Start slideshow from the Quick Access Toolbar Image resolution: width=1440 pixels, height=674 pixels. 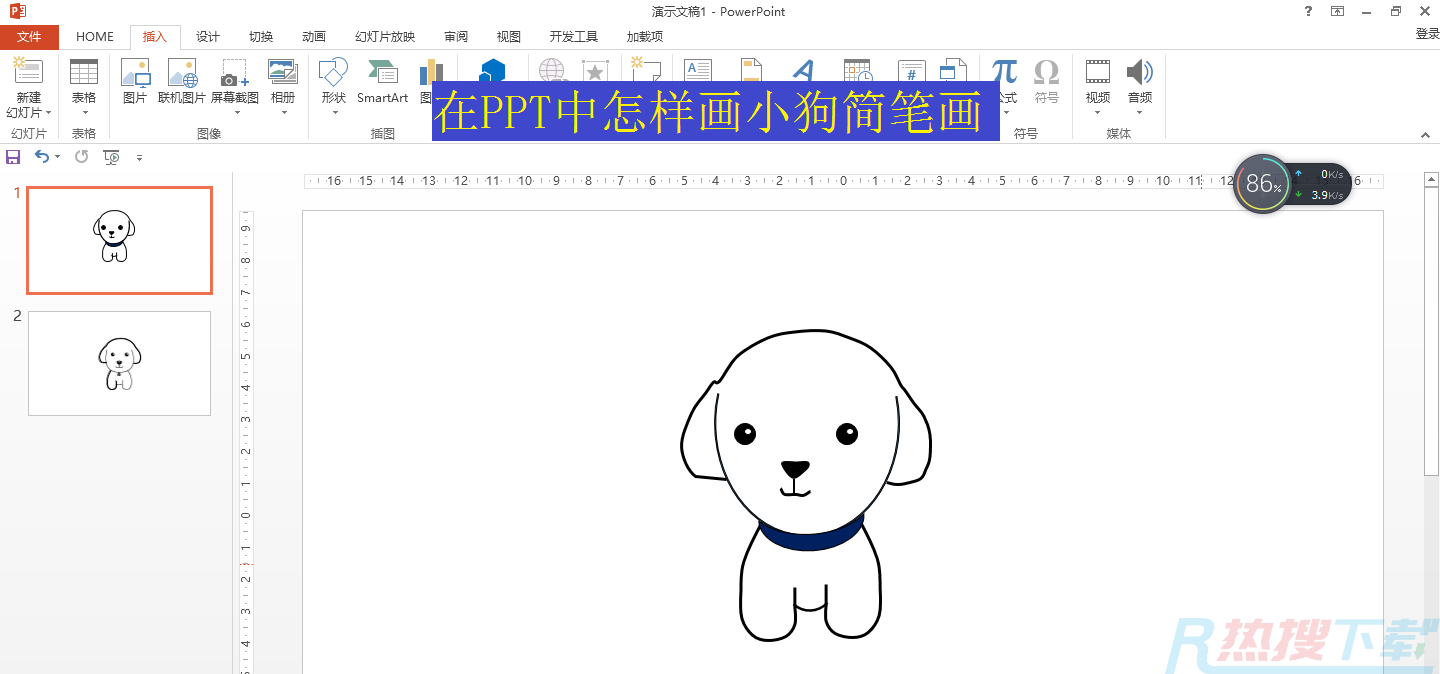click(111, 156)
